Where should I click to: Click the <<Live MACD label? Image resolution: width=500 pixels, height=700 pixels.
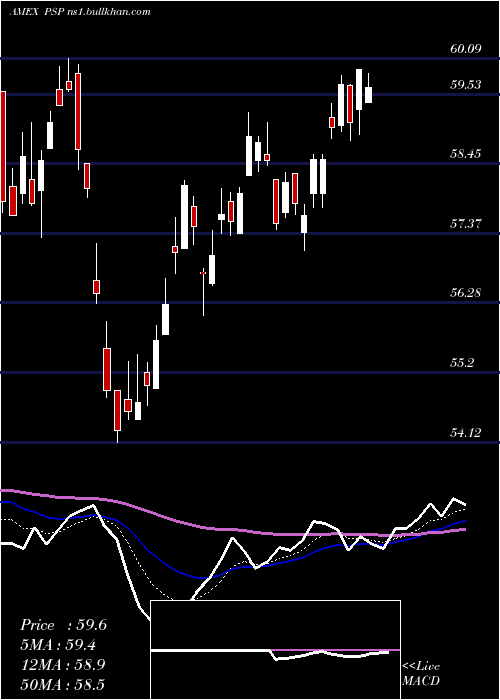pyautogui.click(x=421, y=673)
